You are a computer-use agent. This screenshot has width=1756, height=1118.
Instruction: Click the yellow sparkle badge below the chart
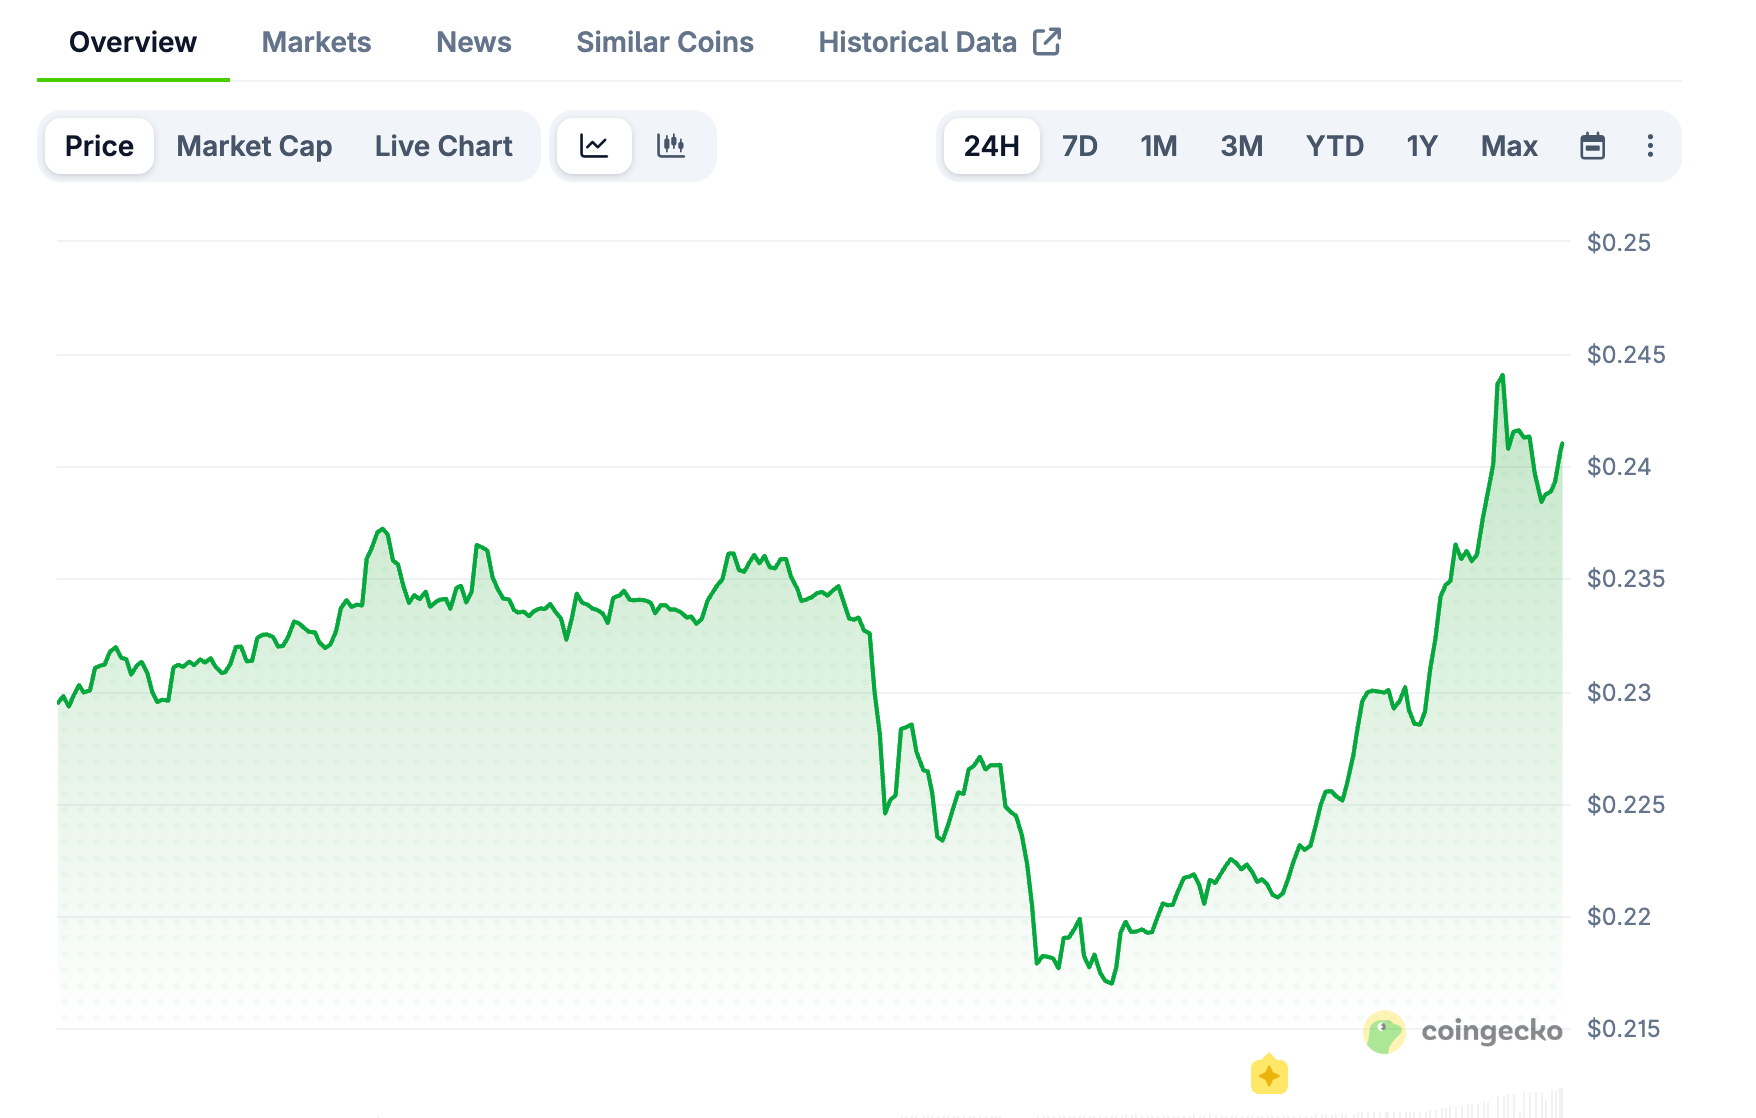tap(1270, 1075)
